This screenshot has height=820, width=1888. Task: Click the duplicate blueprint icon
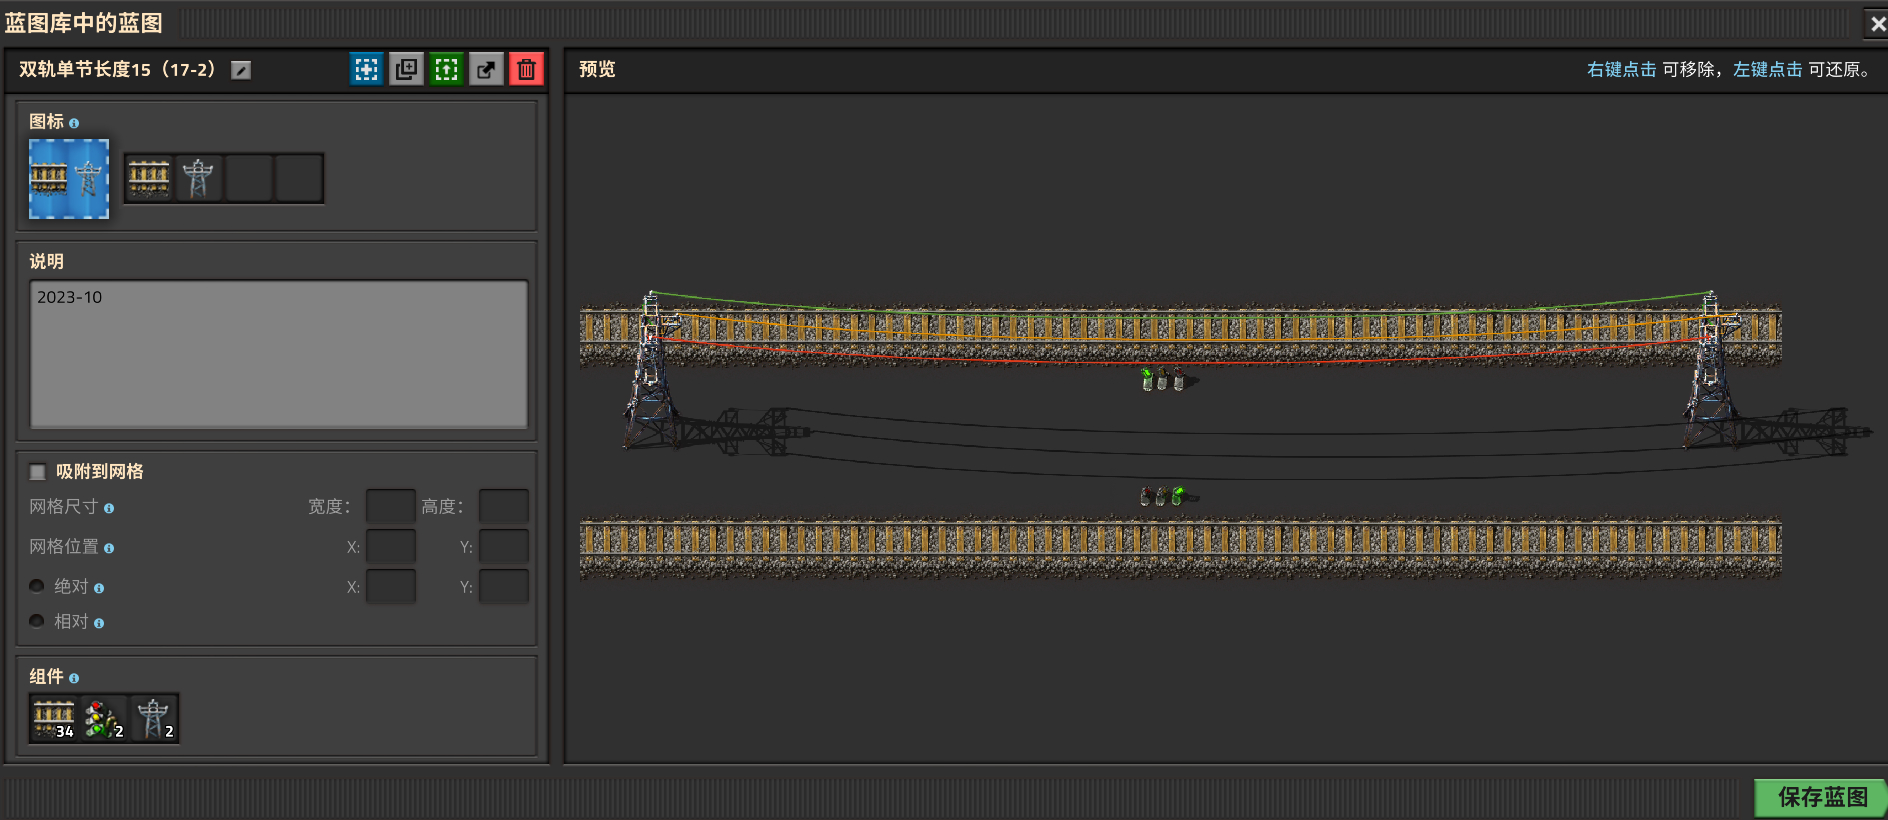click(407, 69)
